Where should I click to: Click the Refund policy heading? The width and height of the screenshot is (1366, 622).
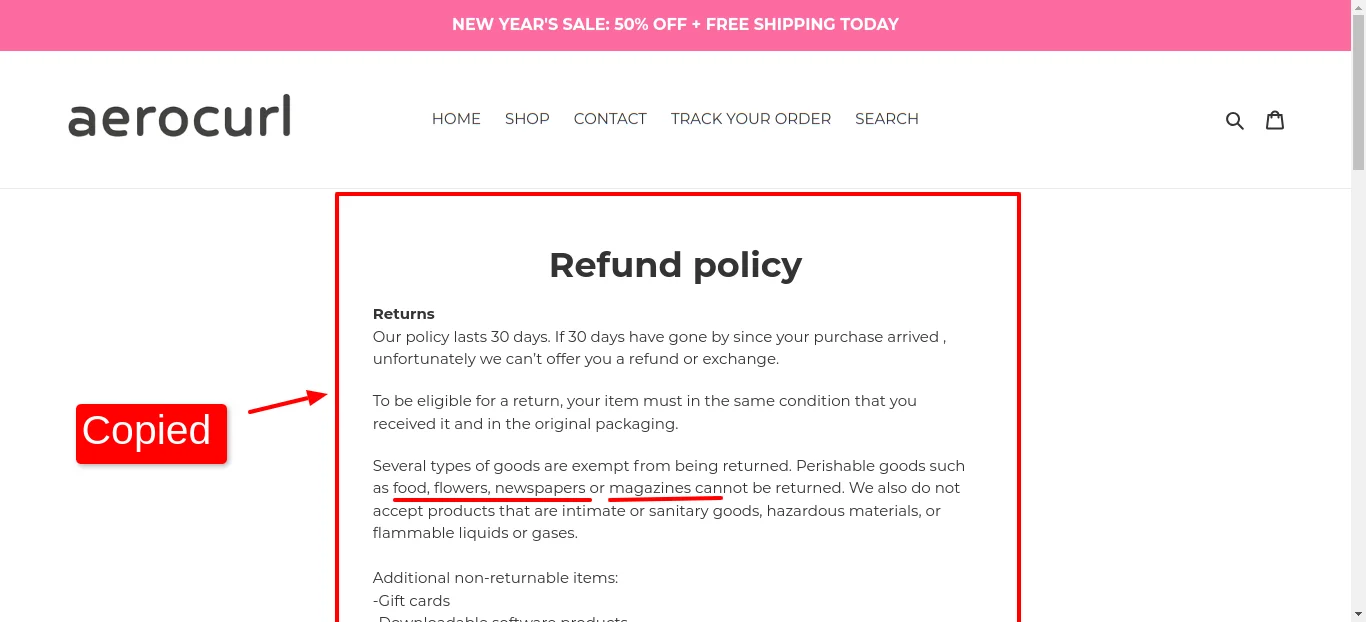click(676, 265)
